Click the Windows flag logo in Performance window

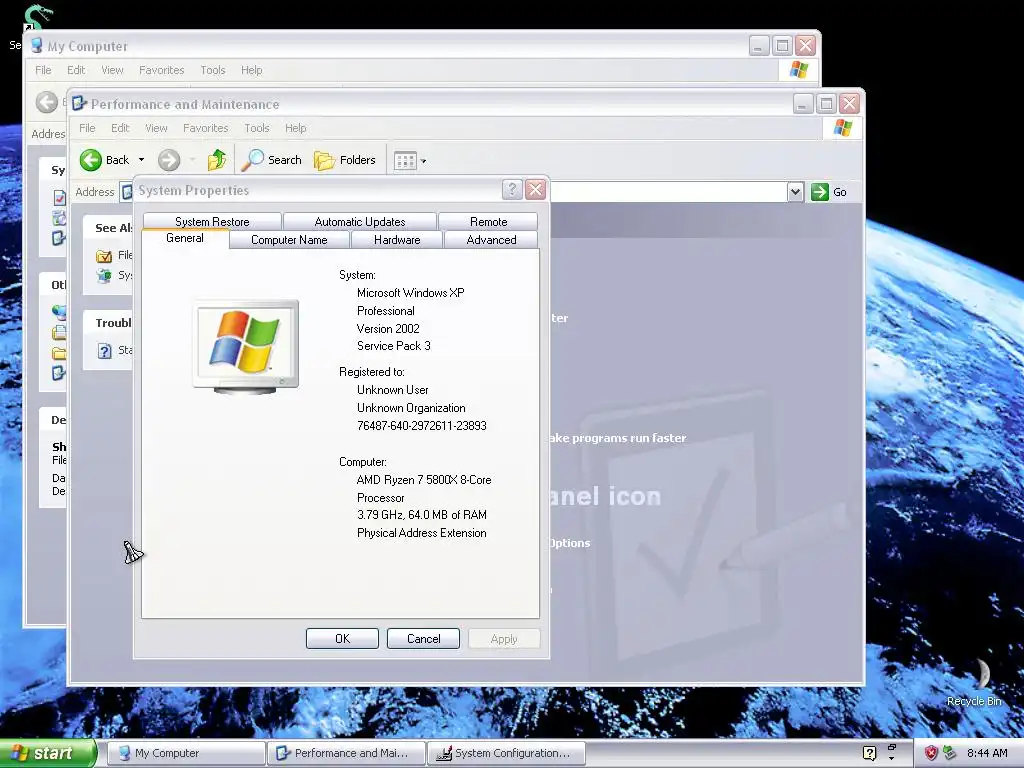[842, 128]
